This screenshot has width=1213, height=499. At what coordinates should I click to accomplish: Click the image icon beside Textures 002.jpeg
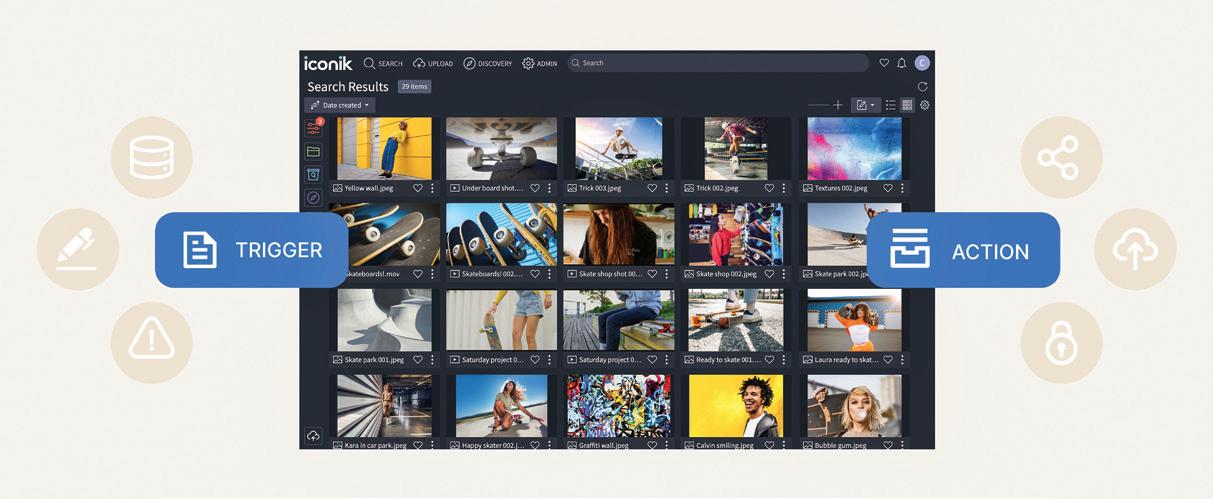(807, 188)
